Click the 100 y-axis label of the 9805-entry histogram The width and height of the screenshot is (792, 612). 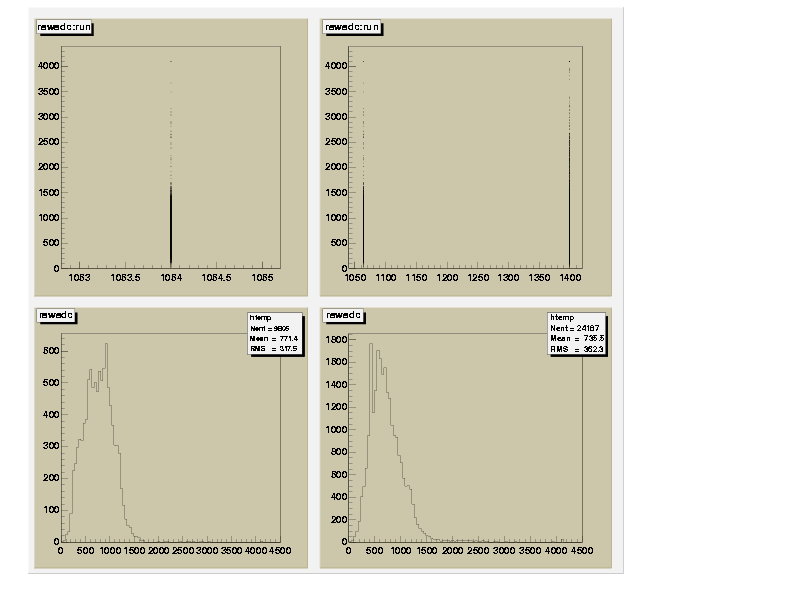pyautogui.click(x=51, y=509)
